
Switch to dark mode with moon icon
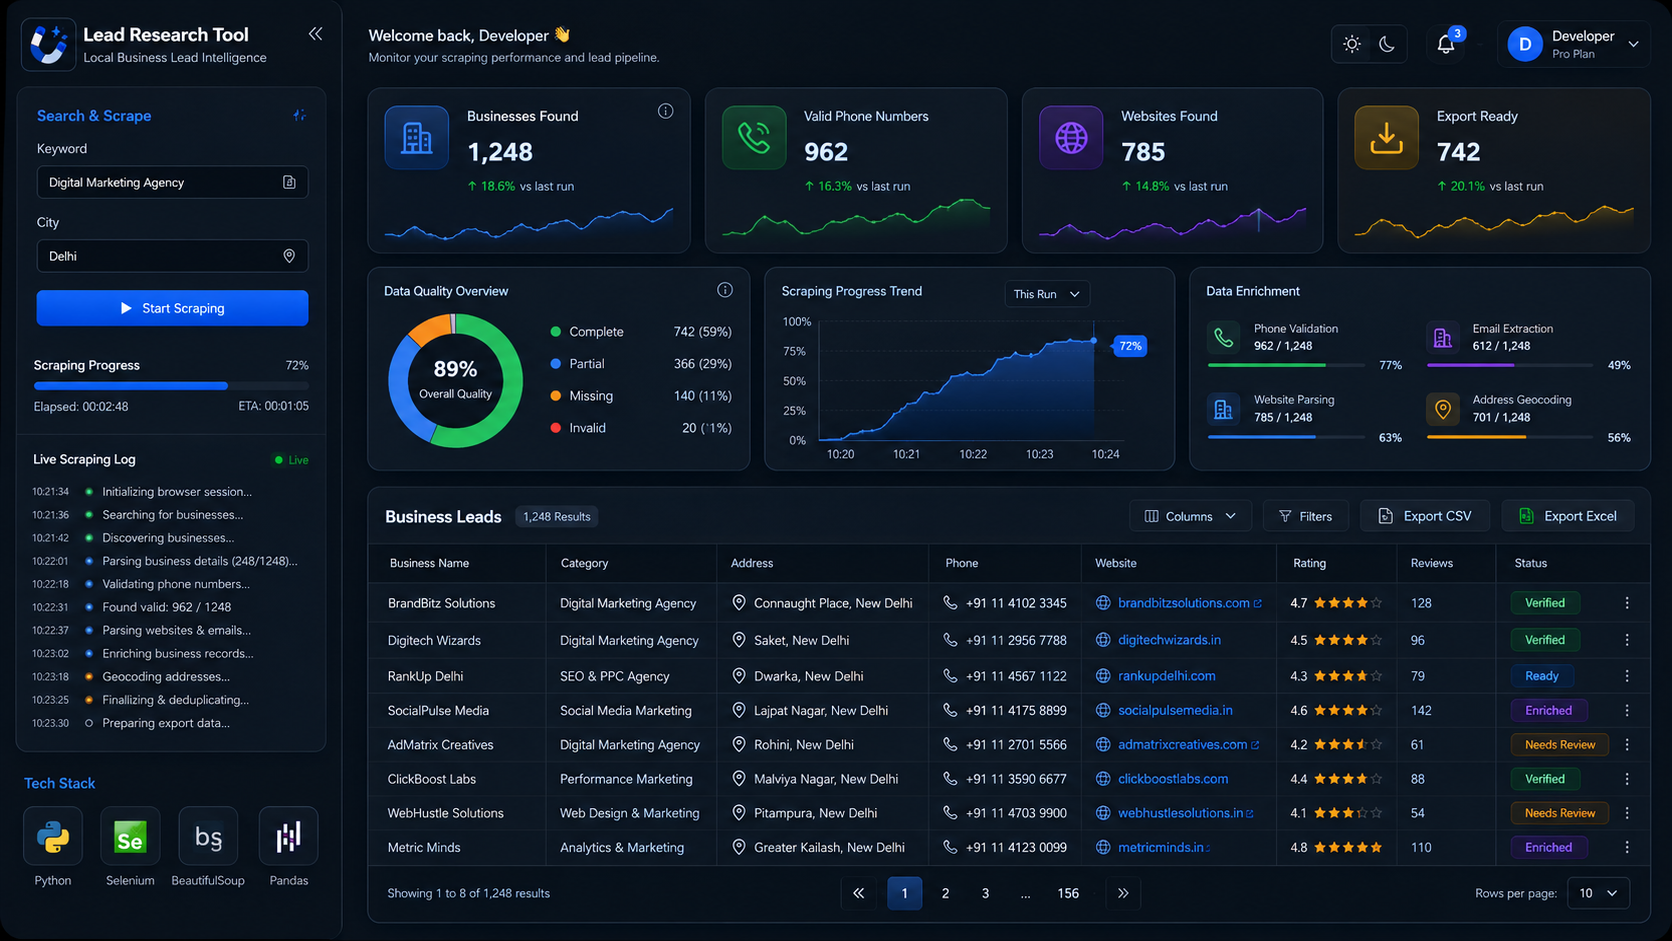tap(1387, 44)
